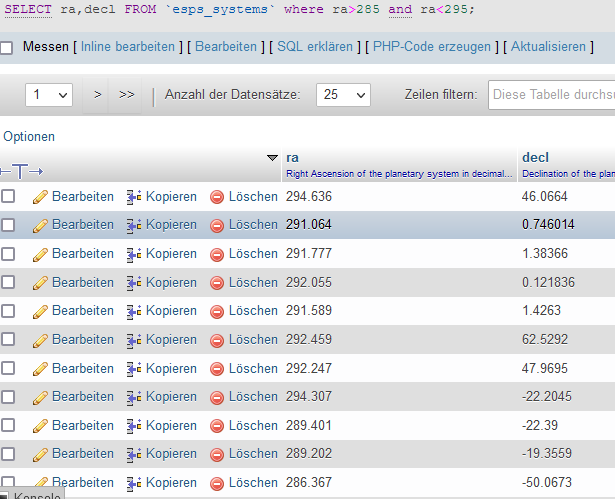Click copy icon for row 292.247
The width and height of the screenshot is (615, 499).
tap(134, 369)
